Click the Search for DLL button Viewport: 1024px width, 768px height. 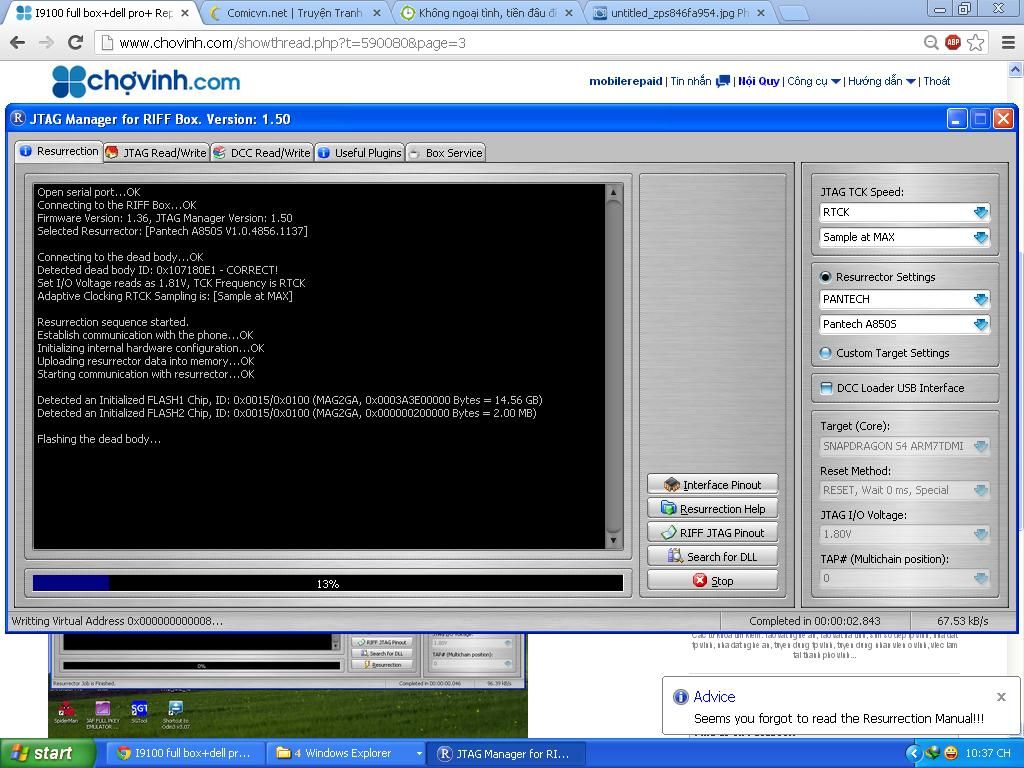(x=712, y=556)
